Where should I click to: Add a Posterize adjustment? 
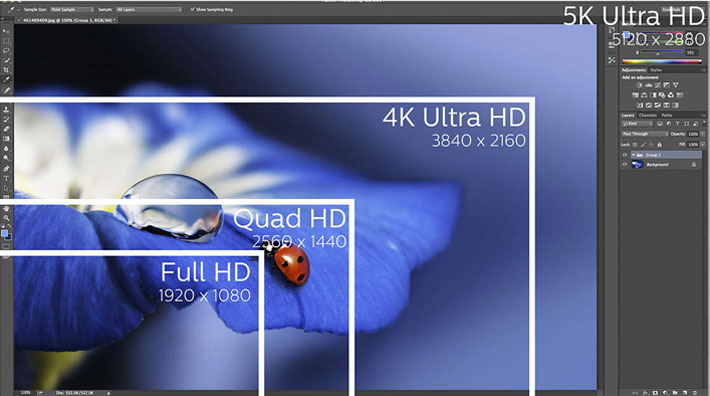(x=648, y=105)
